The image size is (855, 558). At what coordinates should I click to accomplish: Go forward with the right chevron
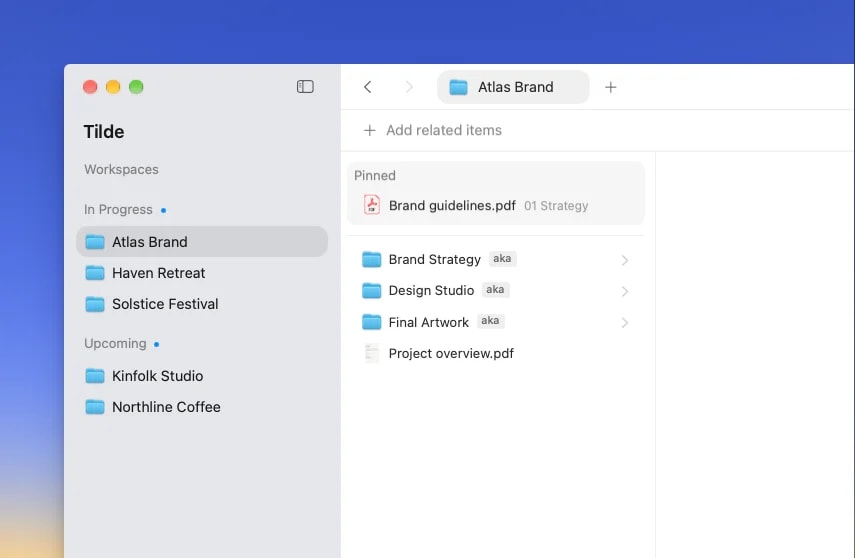408,87
